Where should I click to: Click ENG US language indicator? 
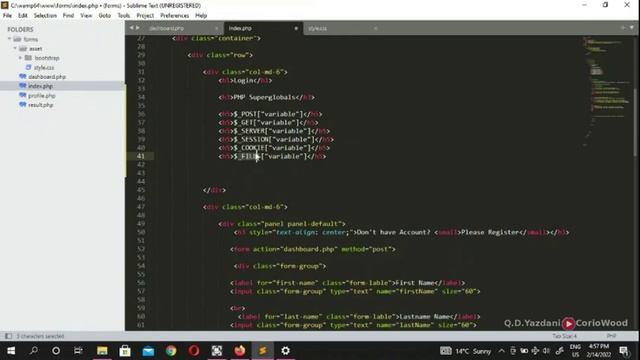coord(576,351)
